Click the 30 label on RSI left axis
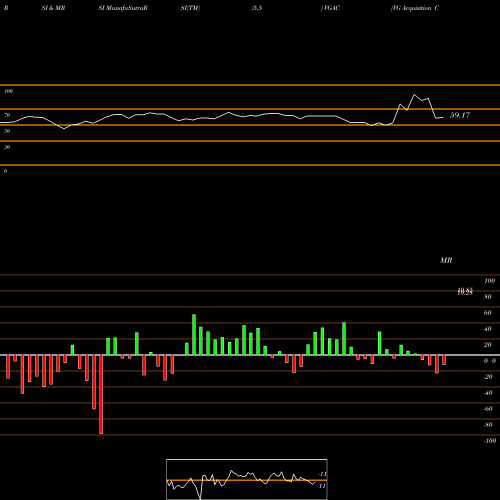Screen dimensions: 500x500 click(x=7, y=147)
